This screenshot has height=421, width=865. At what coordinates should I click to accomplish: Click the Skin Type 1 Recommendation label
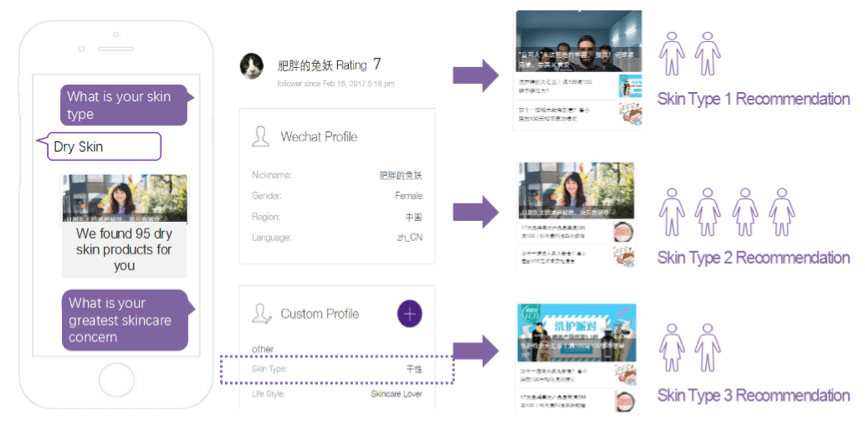pyautogui.click(x=753, y=99)
